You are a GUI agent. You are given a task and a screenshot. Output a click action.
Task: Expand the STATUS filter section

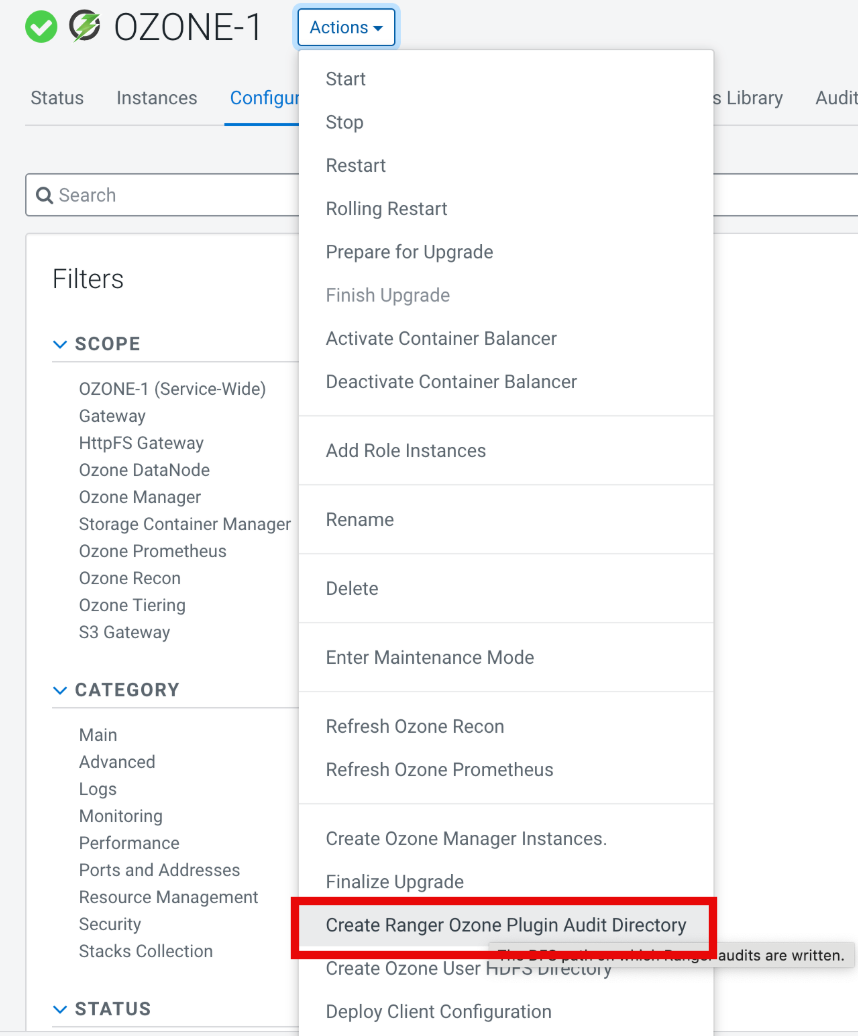point(59,1009)
